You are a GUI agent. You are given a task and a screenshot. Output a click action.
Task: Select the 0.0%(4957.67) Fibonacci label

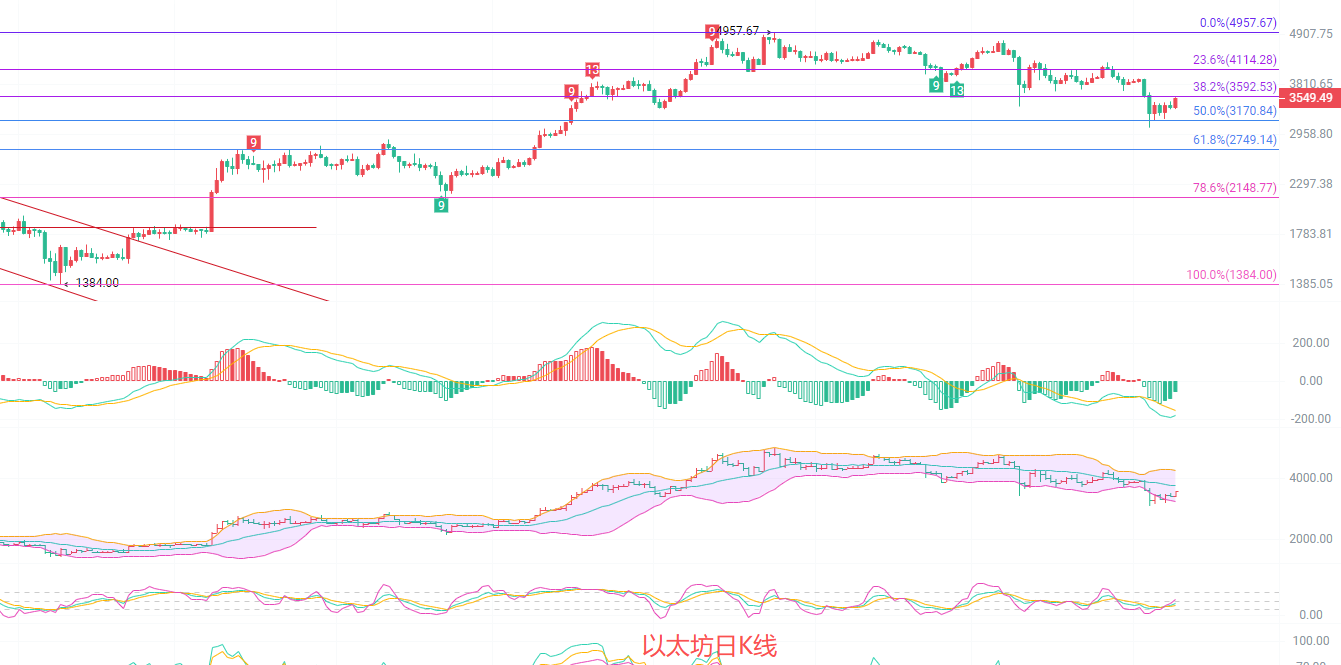[x=1238, y=23]
